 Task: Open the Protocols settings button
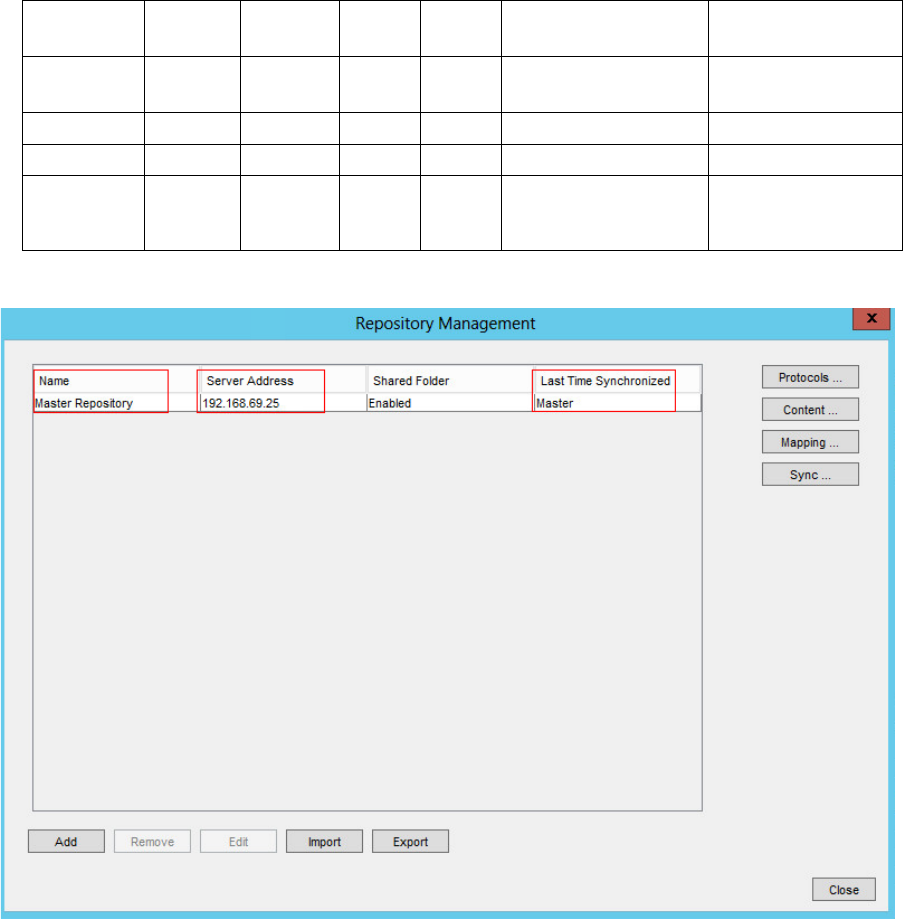(x=810, y=377)
